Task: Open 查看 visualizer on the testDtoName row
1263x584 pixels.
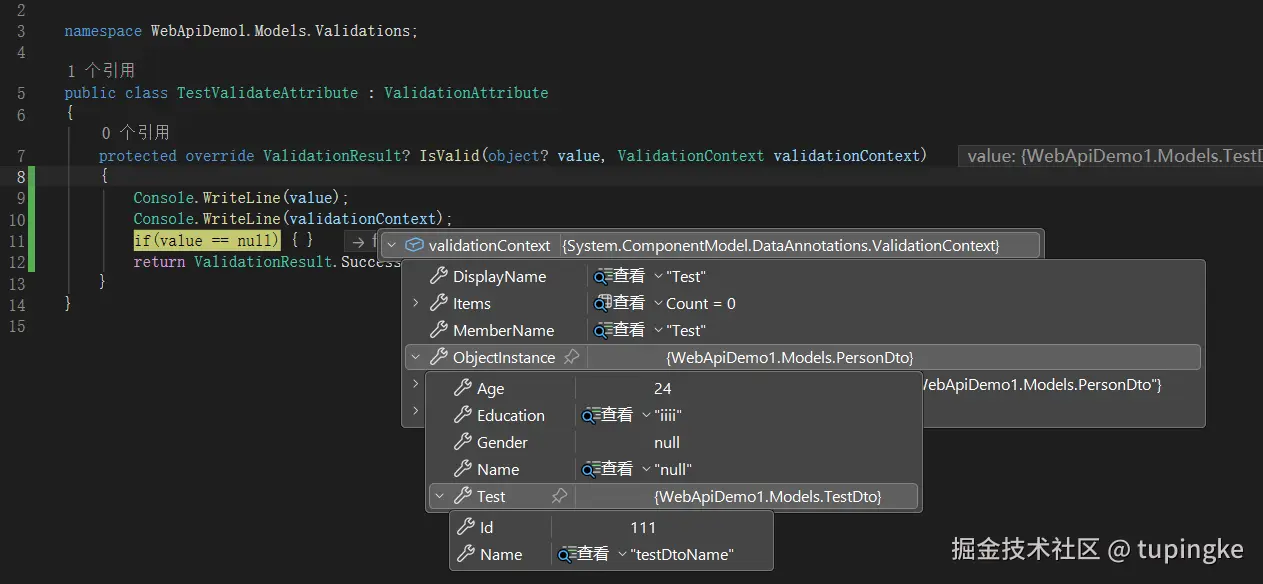Action: tap(584, 554)
